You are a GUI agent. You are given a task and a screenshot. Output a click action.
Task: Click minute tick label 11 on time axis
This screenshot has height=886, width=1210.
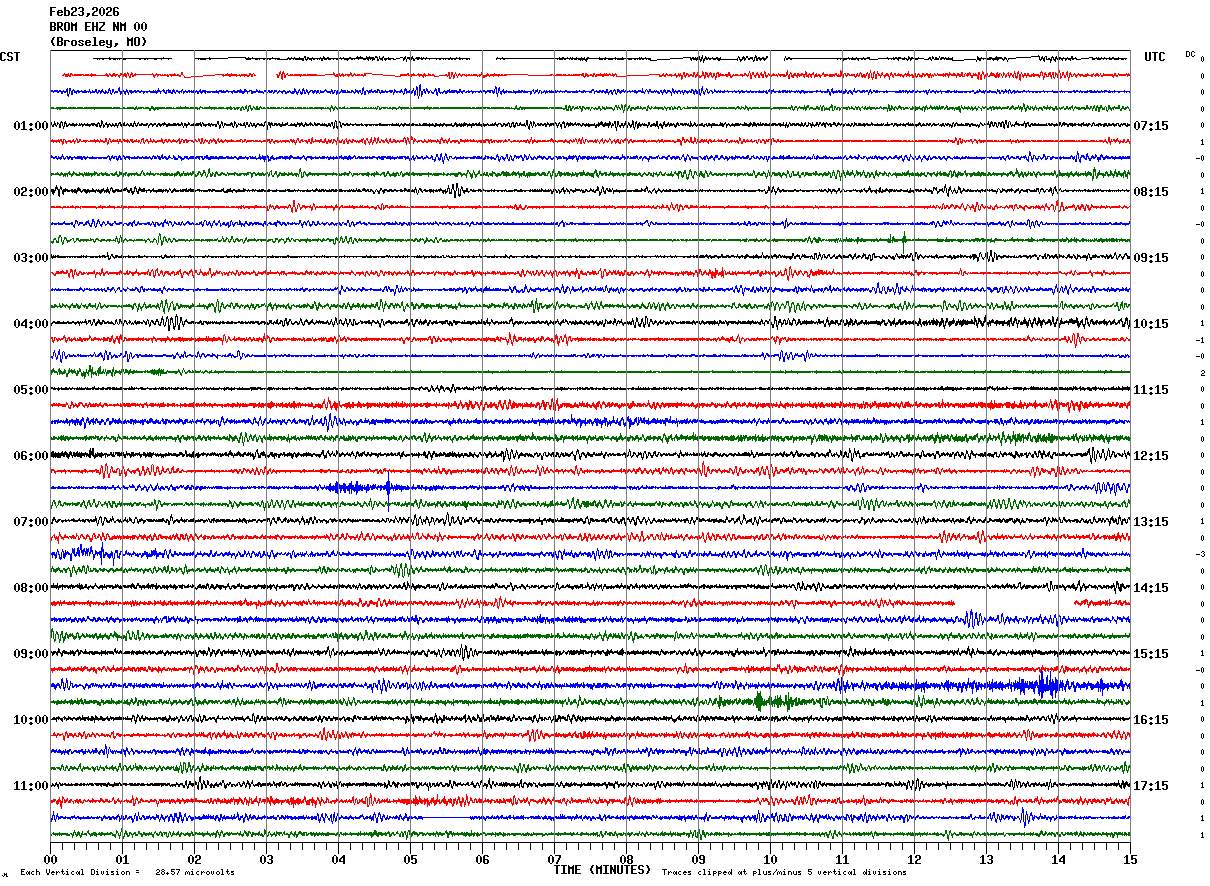click(842, 859)
